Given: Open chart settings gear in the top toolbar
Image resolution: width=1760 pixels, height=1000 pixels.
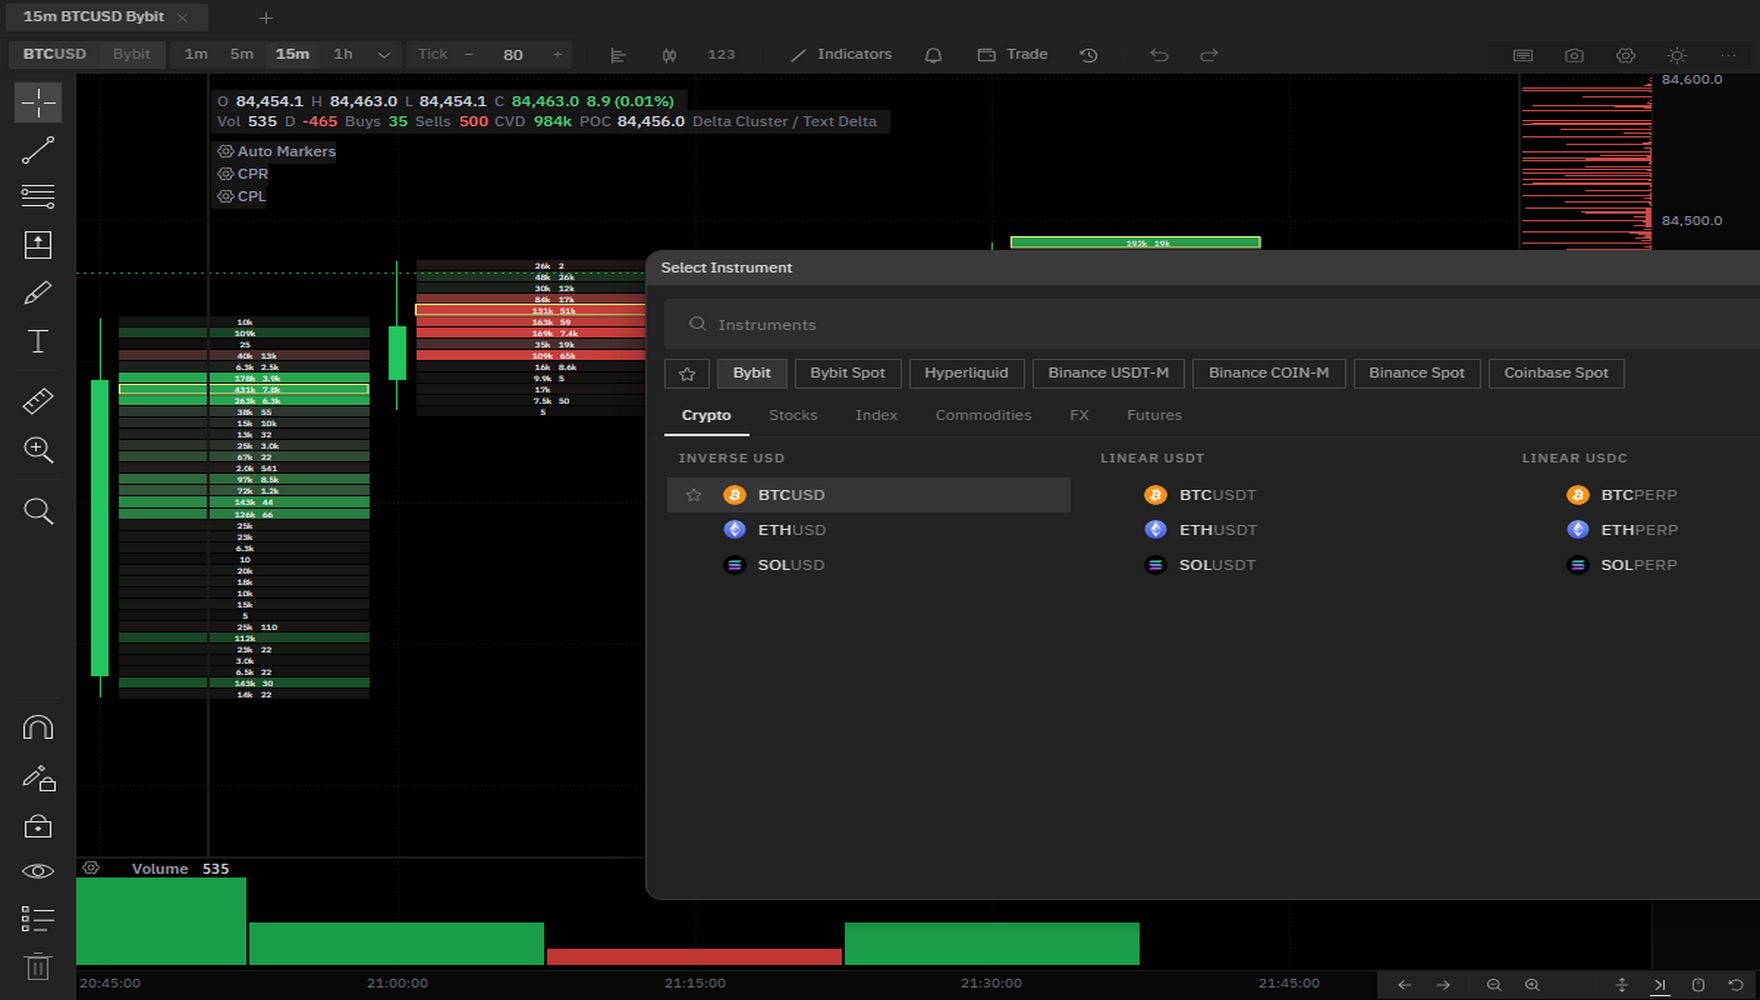Looking at the screenshot, I should click(1626, 55).
